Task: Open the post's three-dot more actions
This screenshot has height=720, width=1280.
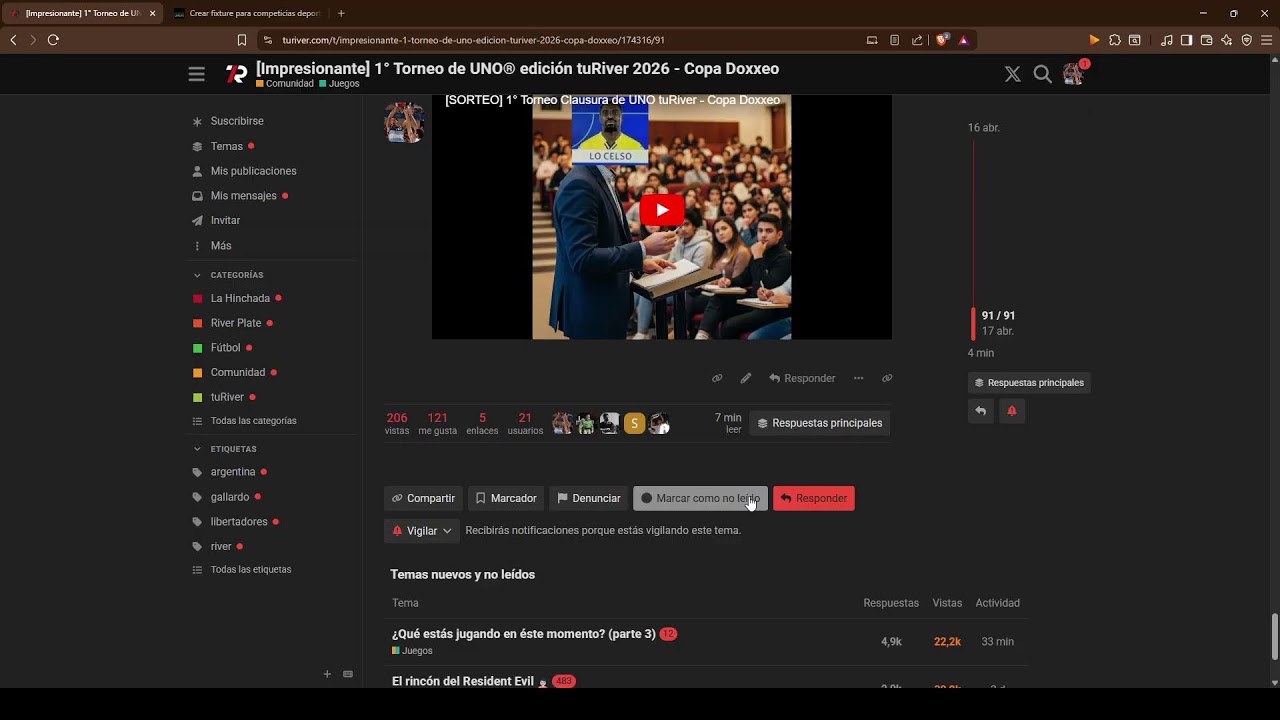Action: (x=858, y=378)
